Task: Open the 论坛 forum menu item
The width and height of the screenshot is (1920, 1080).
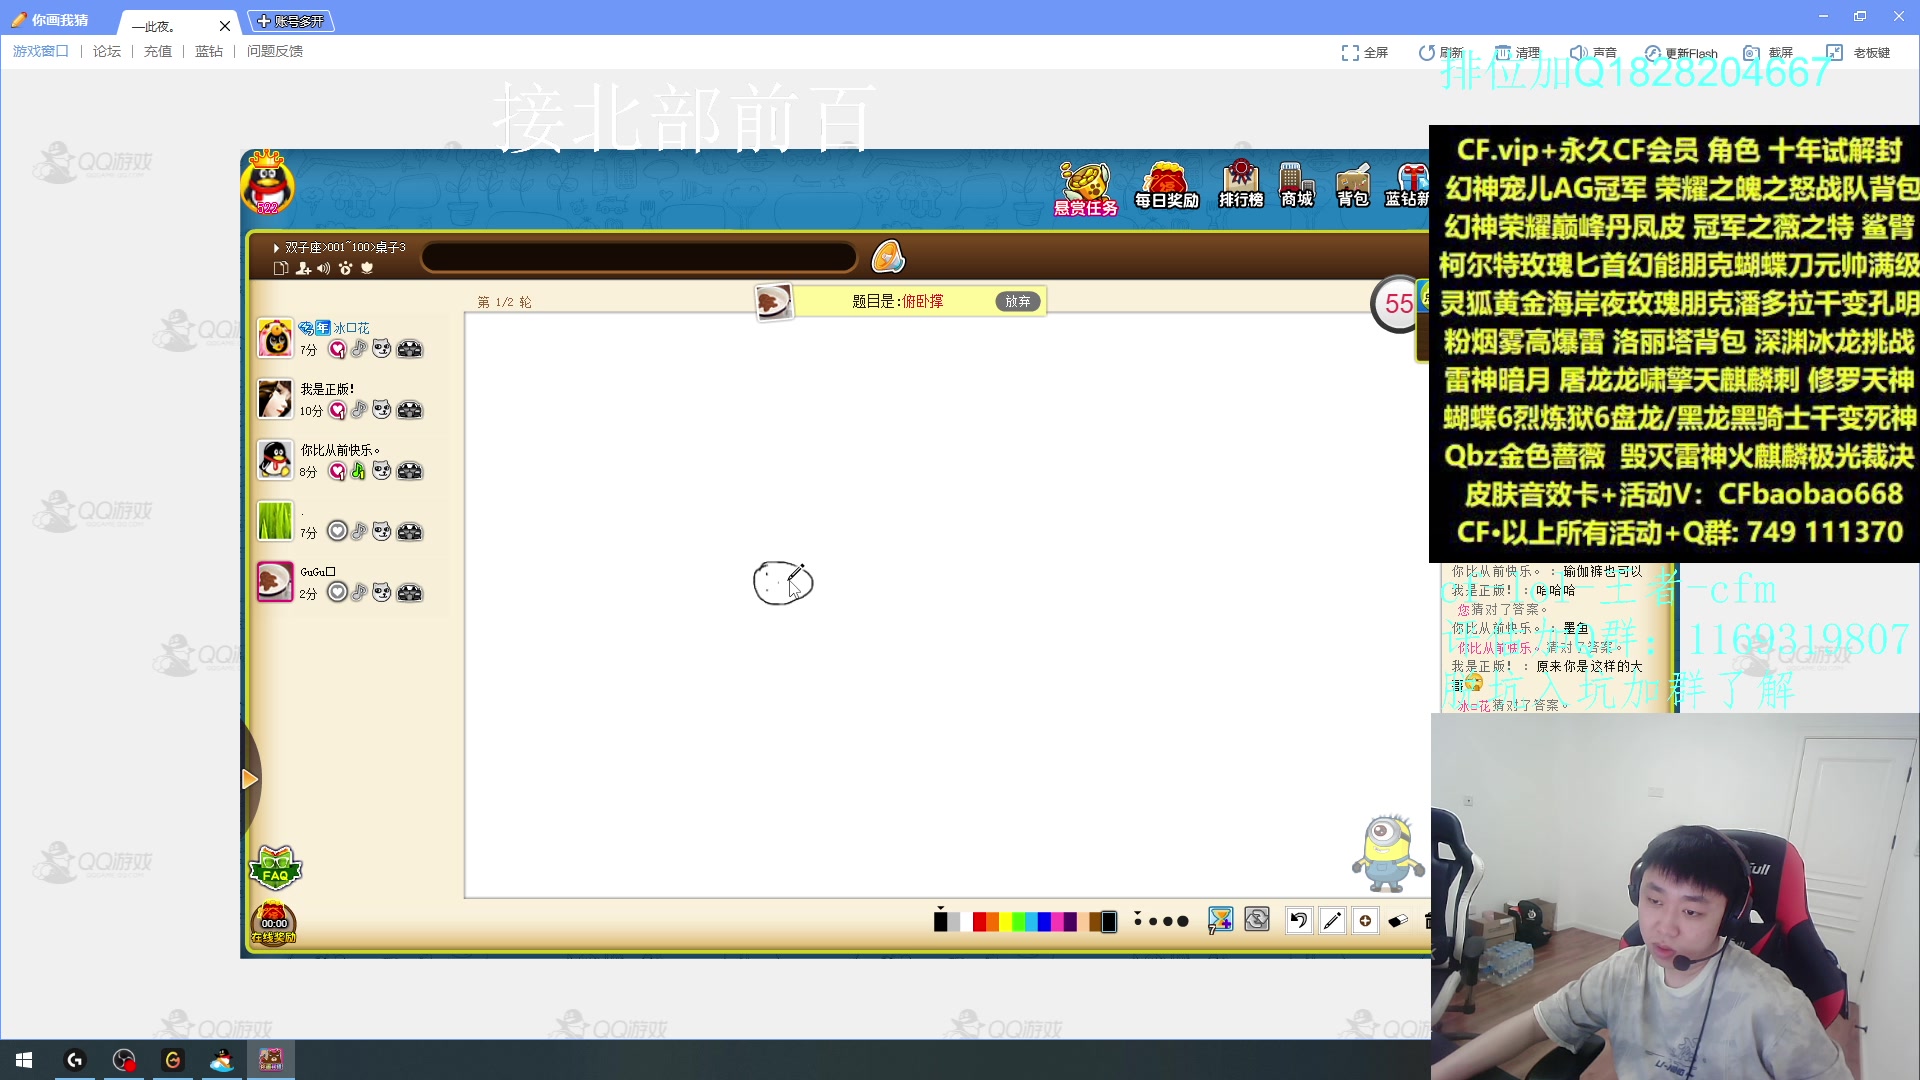Action: tap(107, 52)
